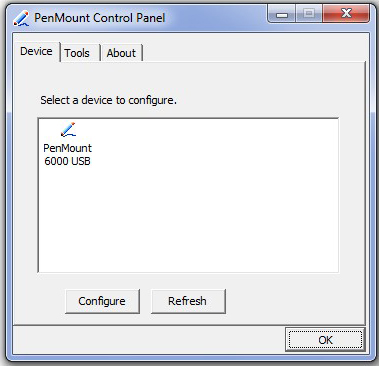Click blank tab strip area right of About
Image resolution: width=379 pixels, height=366 pixels.
pos(253,52)
